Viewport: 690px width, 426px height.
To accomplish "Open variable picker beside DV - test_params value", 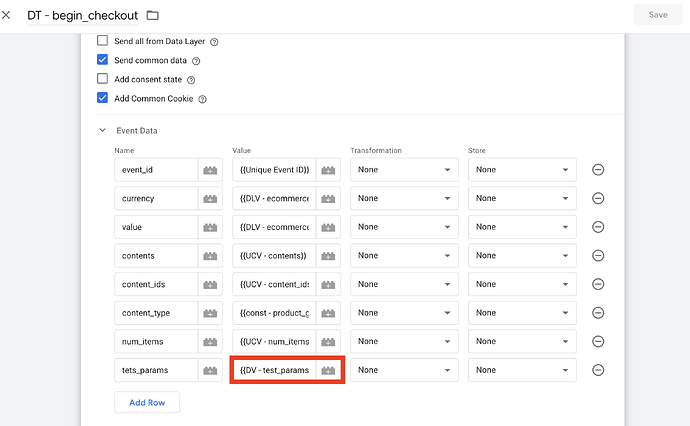I will click(x=328, y=370).
